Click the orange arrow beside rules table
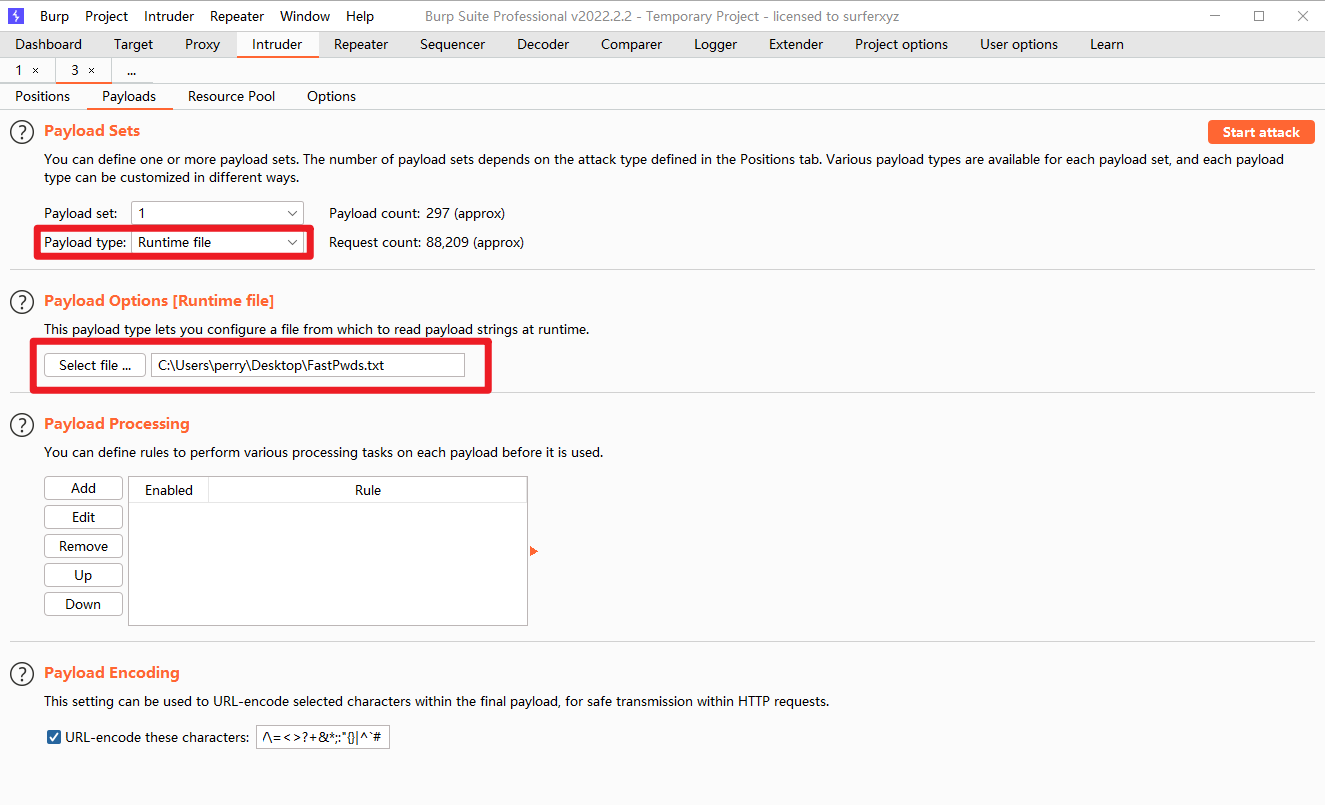 coord(534,551)
